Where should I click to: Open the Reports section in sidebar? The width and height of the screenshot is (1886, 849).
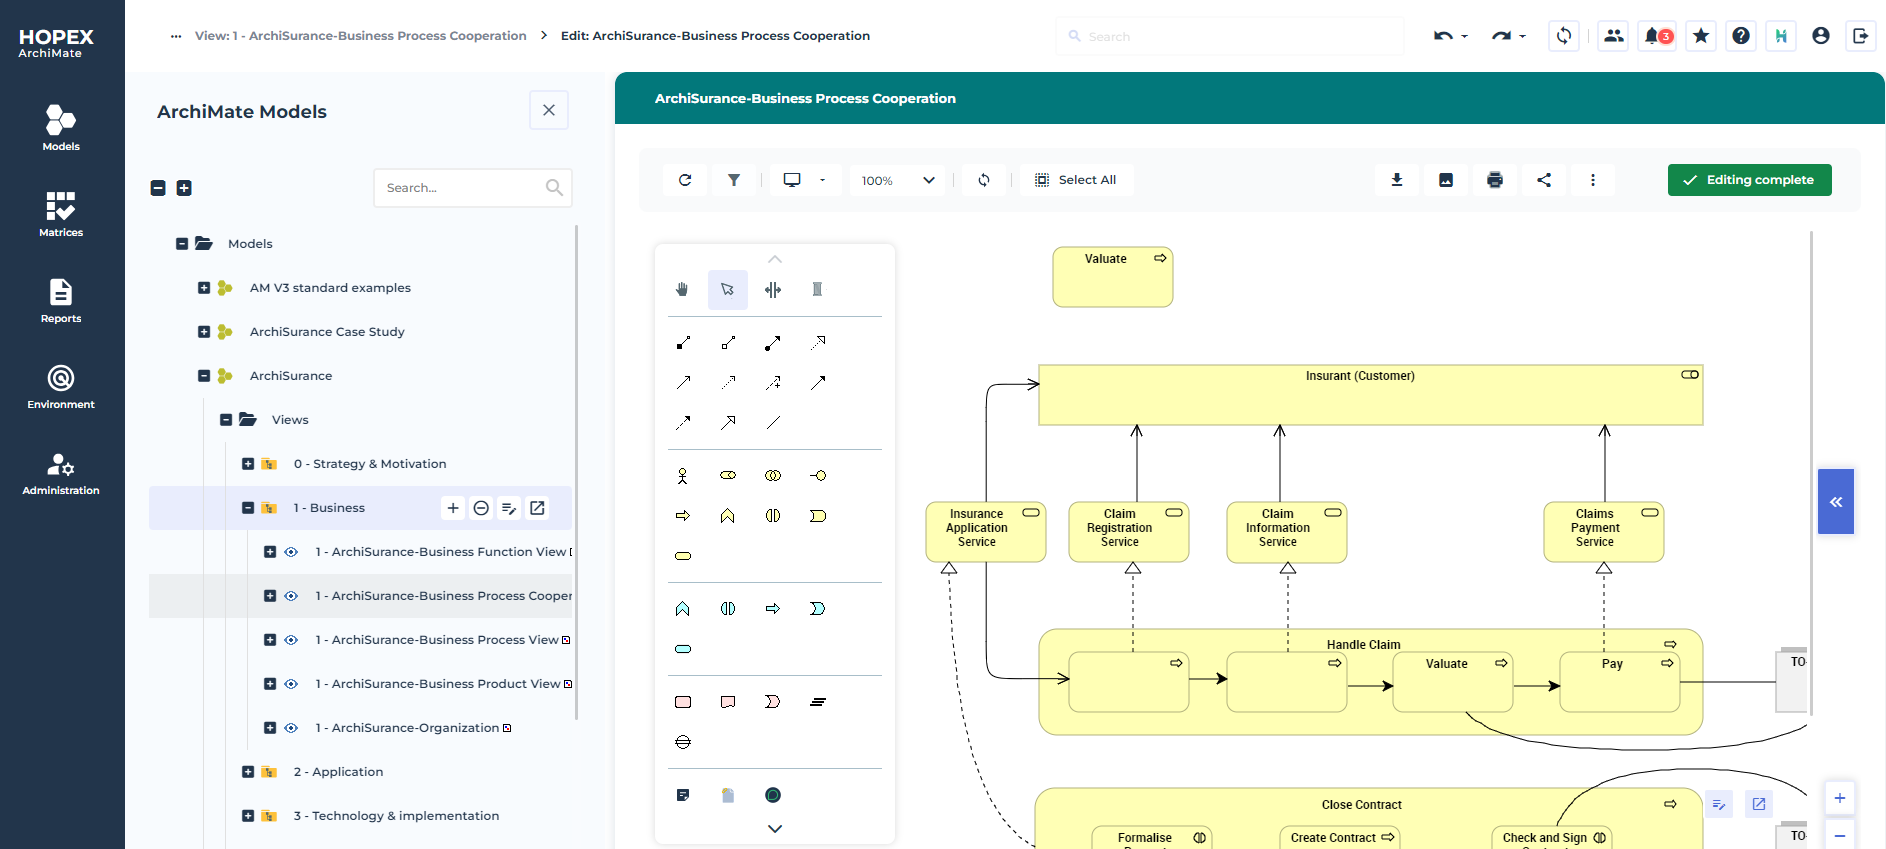pyautogui.click(x=61, y=300)
